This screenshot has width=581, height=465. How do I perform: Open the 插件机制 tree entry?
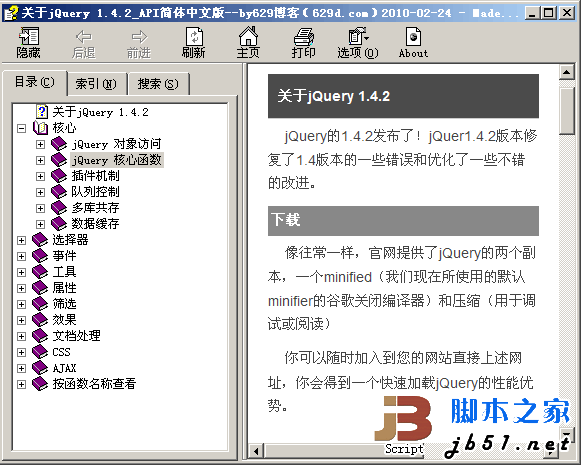pyautogui.click(x=96, y=176)
